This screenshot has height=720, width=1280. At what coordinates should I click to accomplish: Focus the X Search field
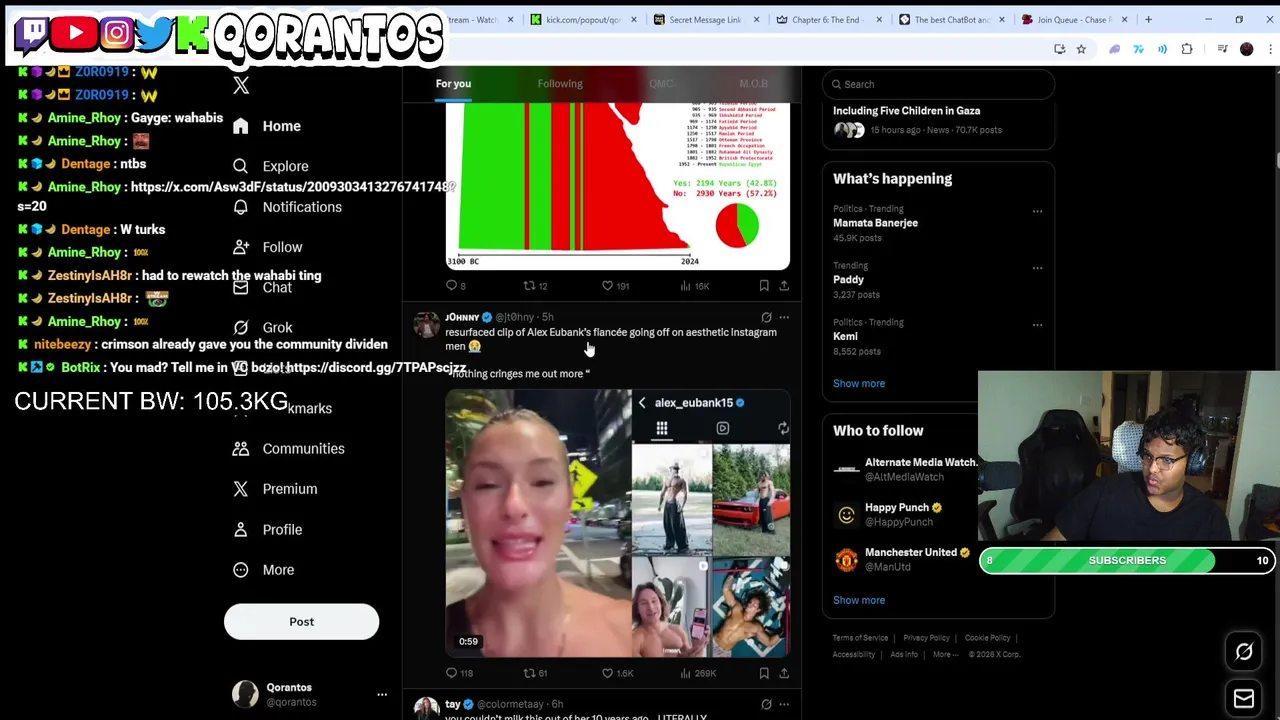click(x=938, y=84)
